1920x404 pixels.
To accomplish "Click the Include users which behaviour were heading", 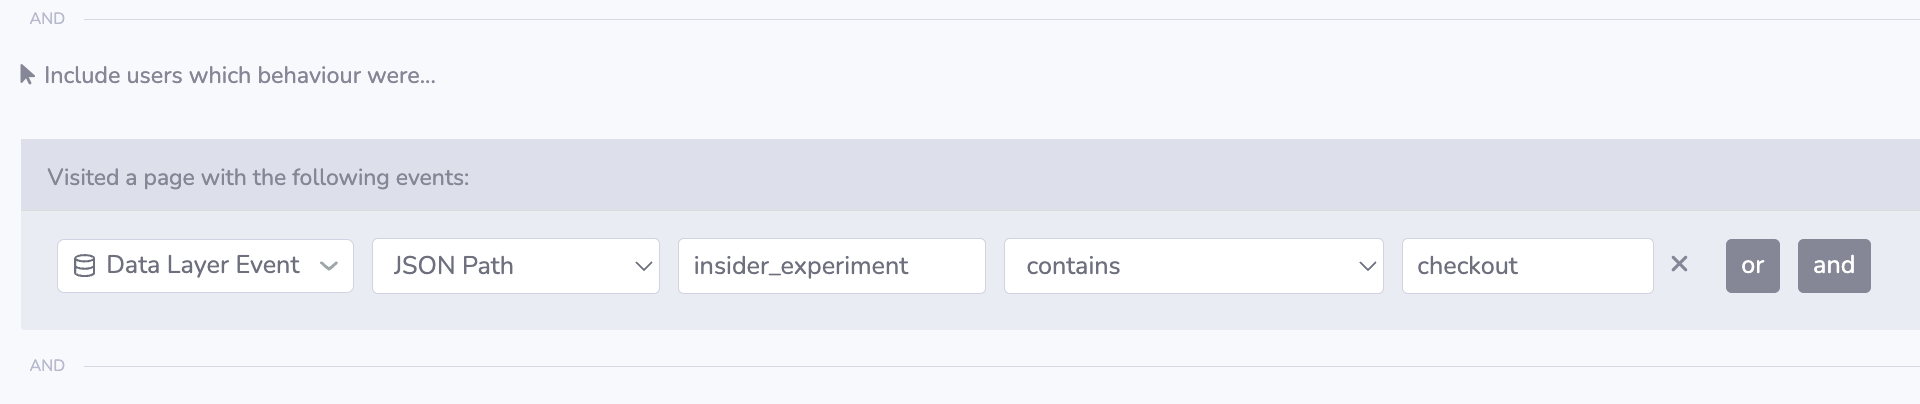I will pos(240,76).
